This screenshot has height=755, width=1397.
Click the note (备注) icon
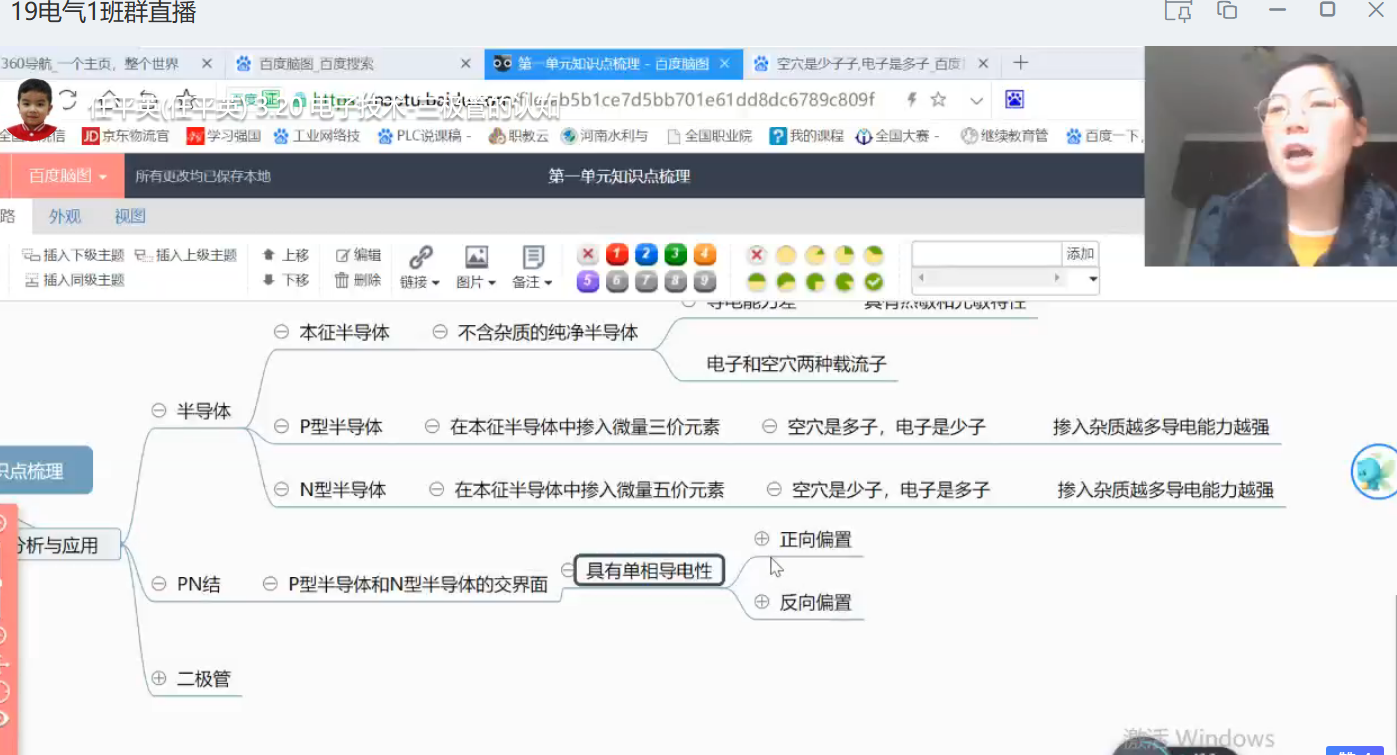coord(532,258)
